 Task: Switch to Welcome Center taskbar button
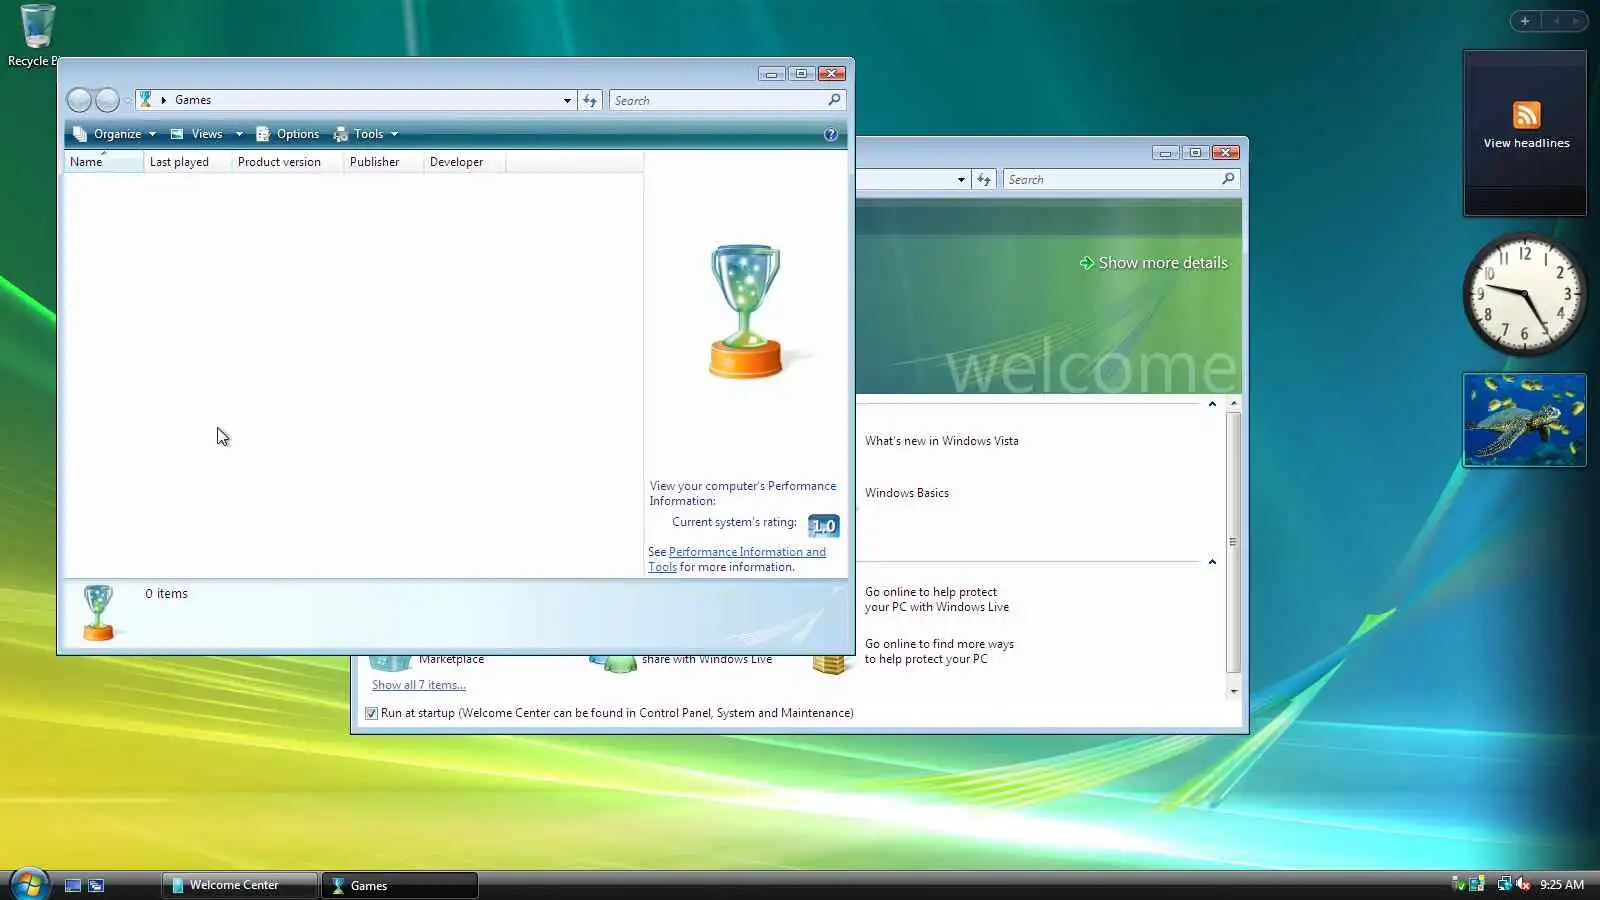pyautogui.click(x=240, y=885)
